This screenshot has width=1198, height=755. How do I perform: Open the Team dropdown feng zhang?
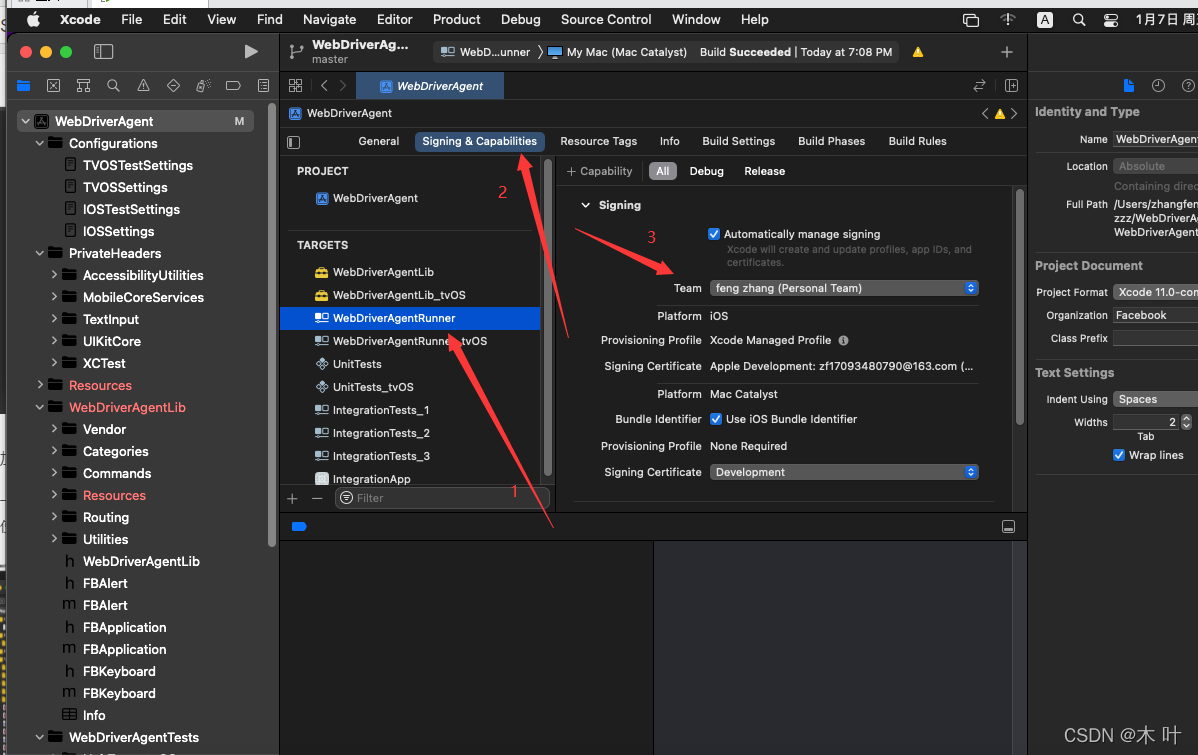click(x=843, y=288)
